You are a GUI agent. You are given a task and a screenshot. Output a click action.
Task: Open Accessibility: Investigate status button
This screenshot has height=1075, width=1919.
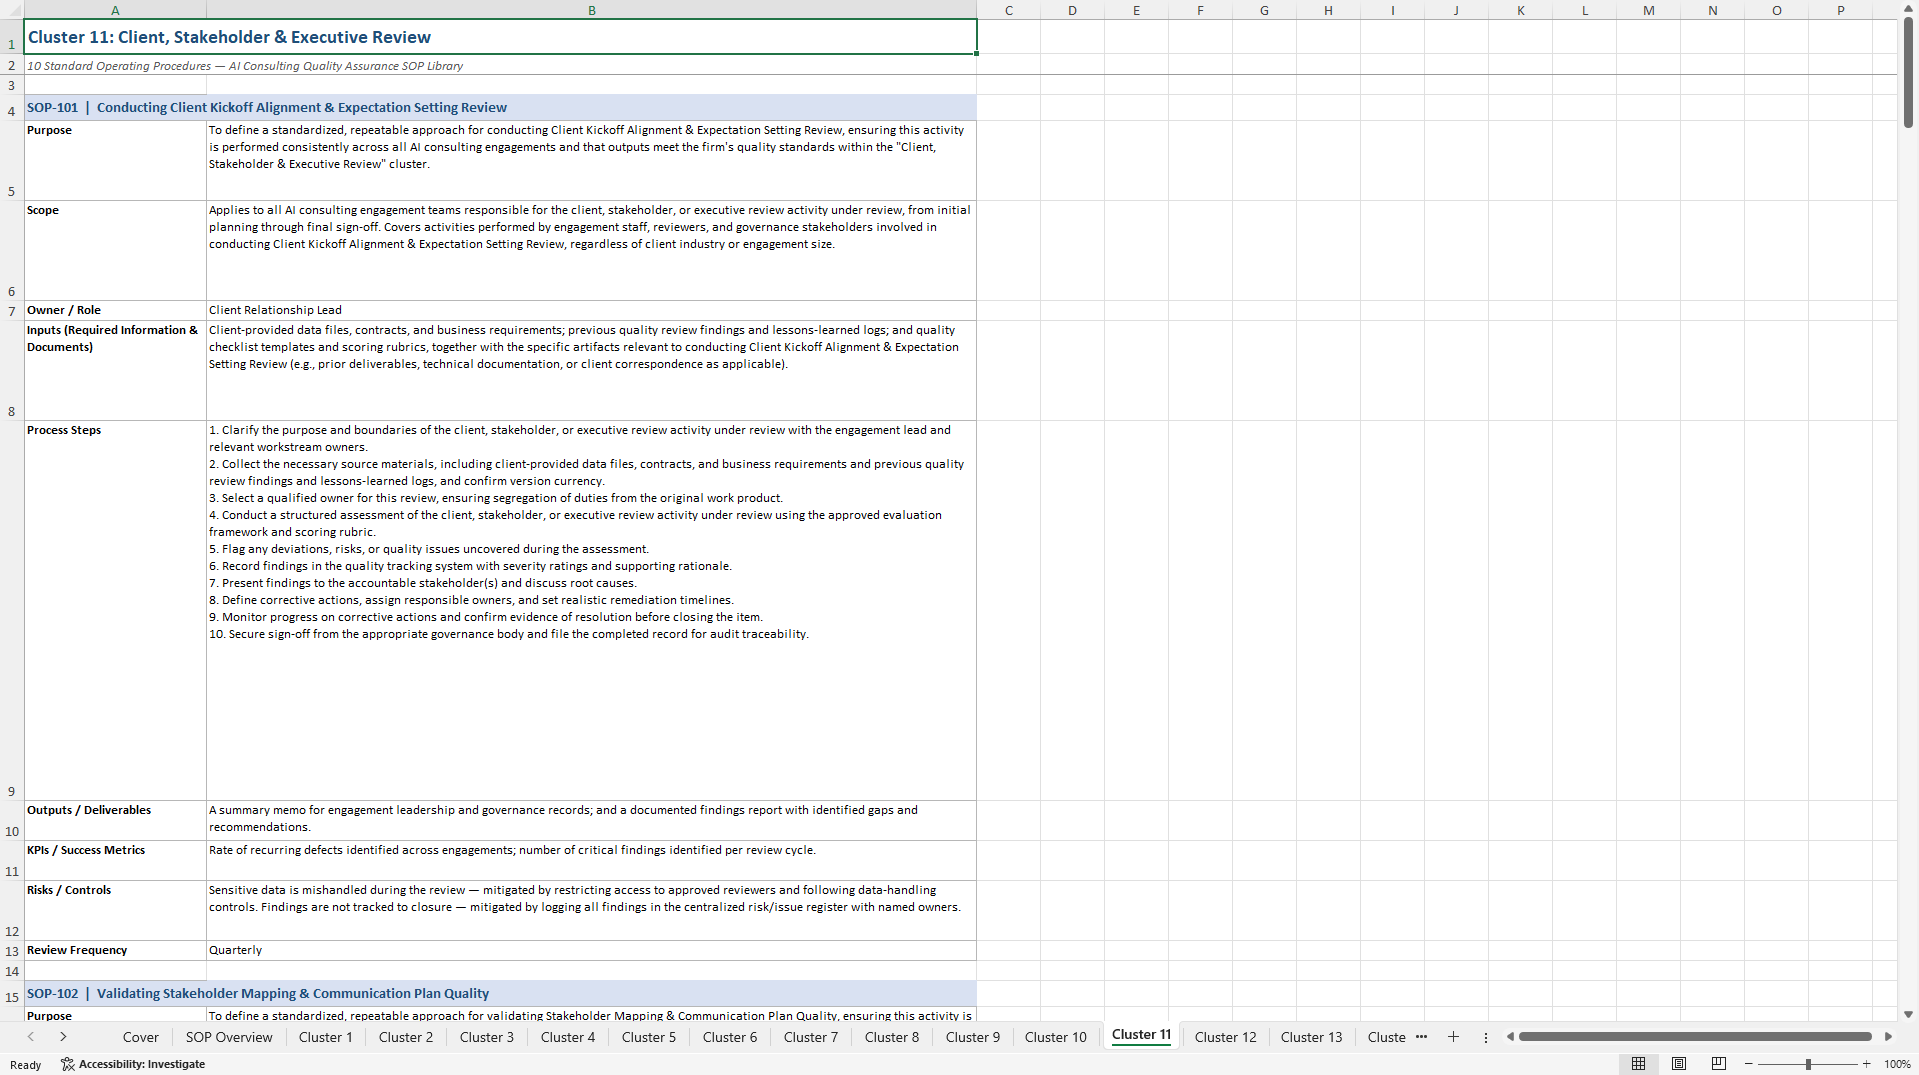tap(133, 1064)
